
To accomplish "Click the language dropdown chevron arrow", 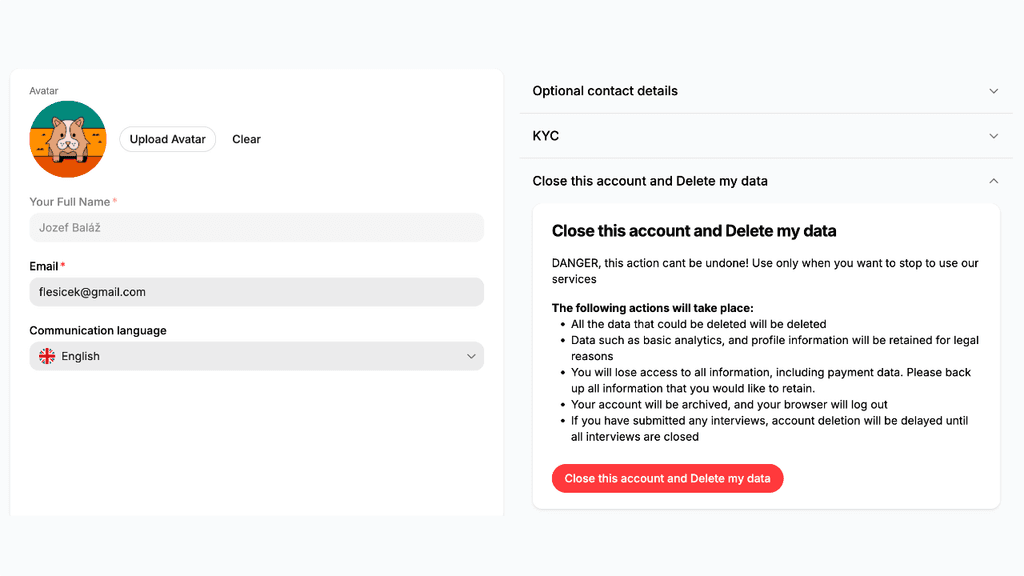I will (471, 357).
